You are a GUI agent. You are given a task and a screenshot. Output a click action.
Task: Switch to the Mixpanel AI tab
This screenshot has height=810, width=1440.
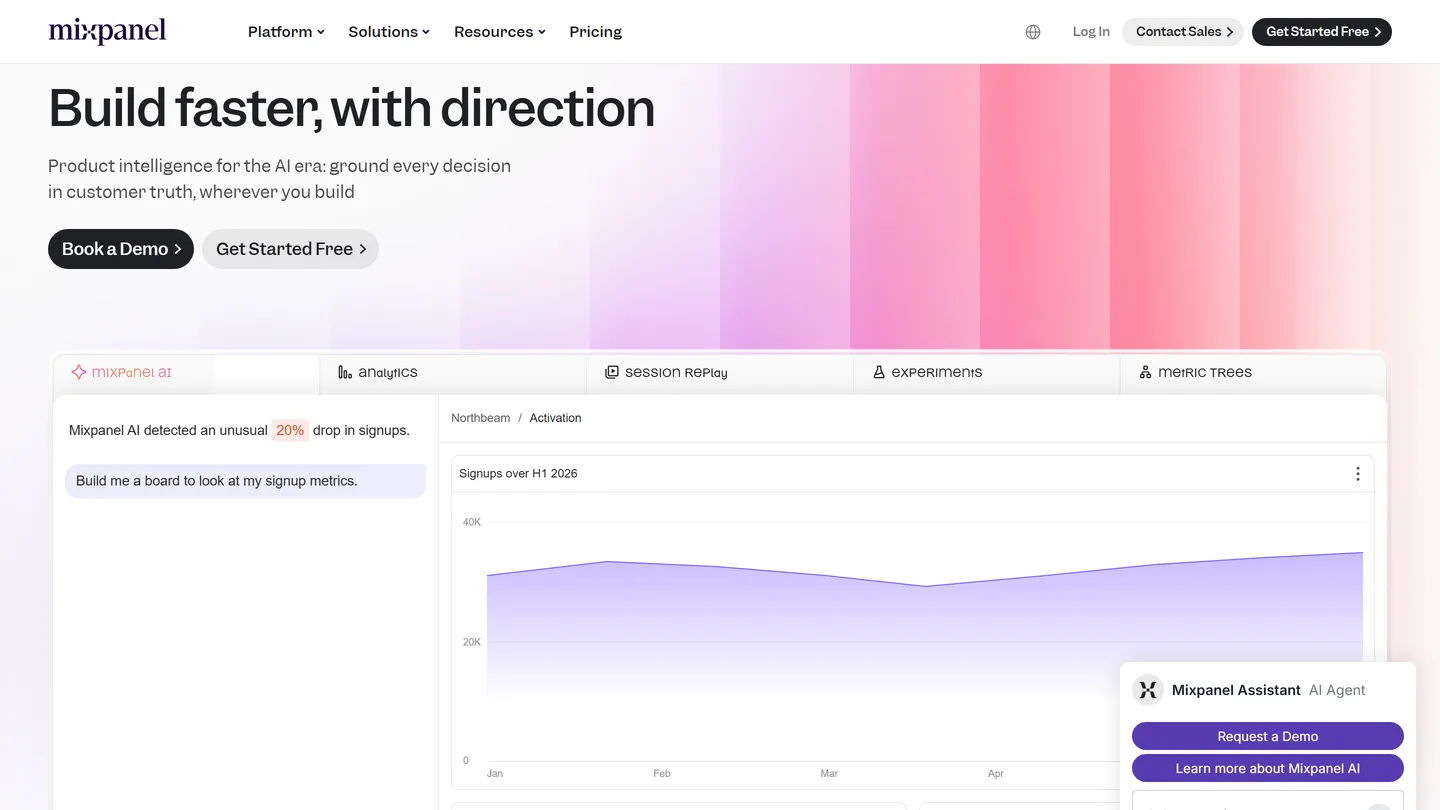[x=186, y=373]
